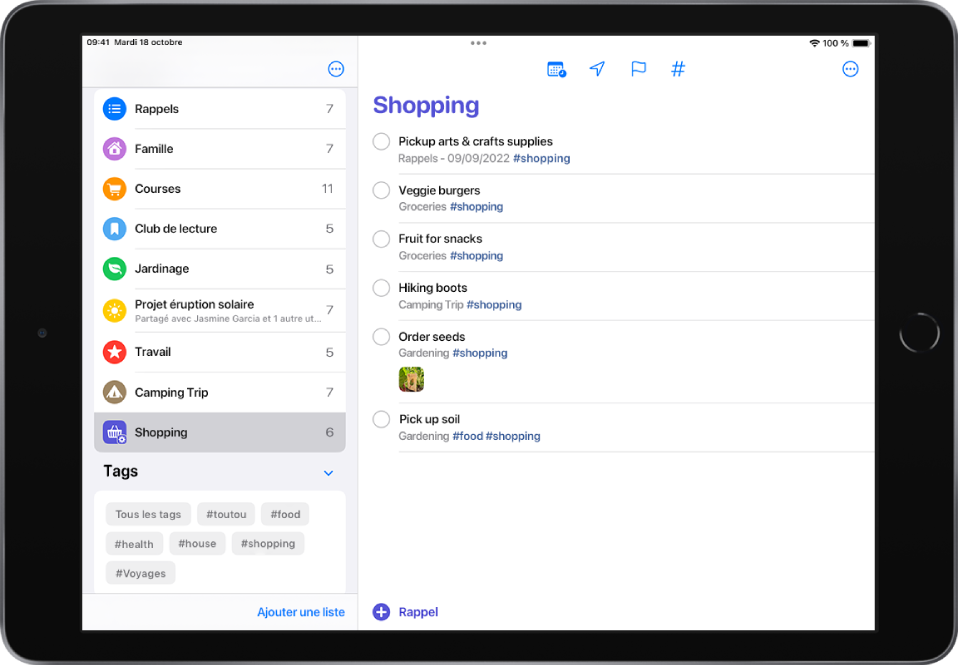The height and width of the screenshot is (665, 958).
Task: Tap the flag toolbar icon
Action: [638, 69]
